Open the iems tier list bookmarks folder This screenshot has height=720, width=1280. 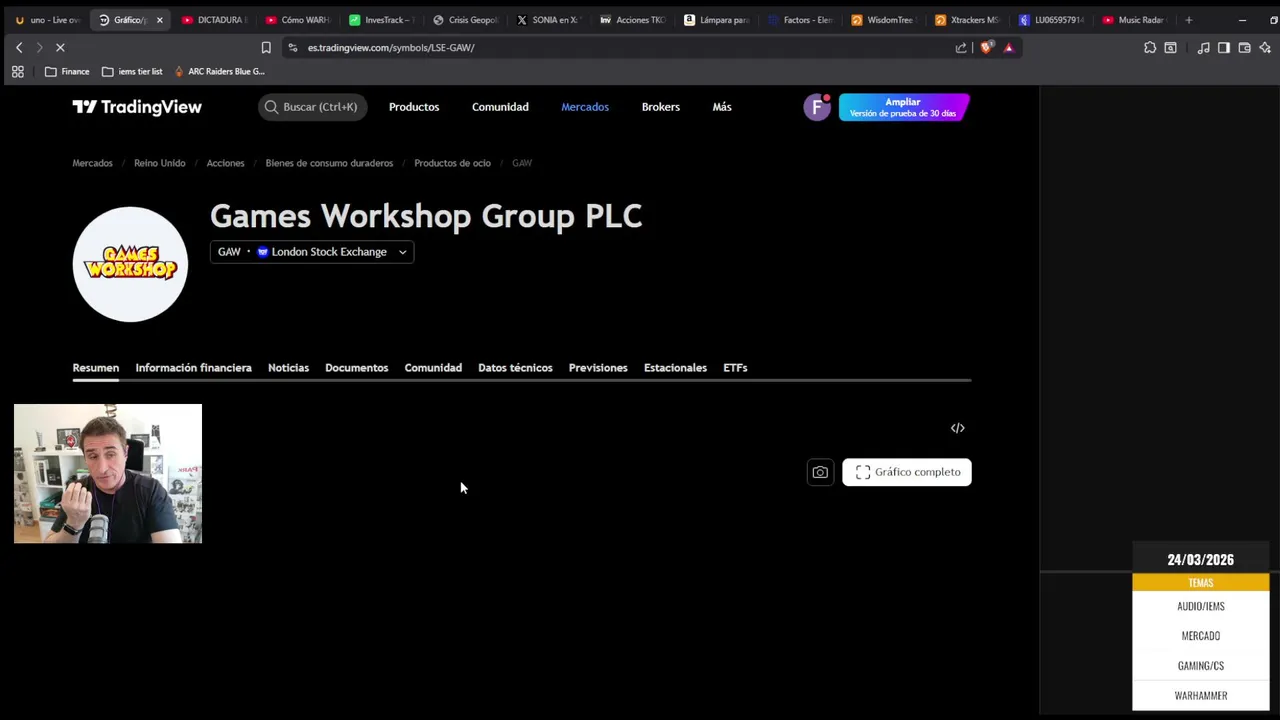pos(132,71)
